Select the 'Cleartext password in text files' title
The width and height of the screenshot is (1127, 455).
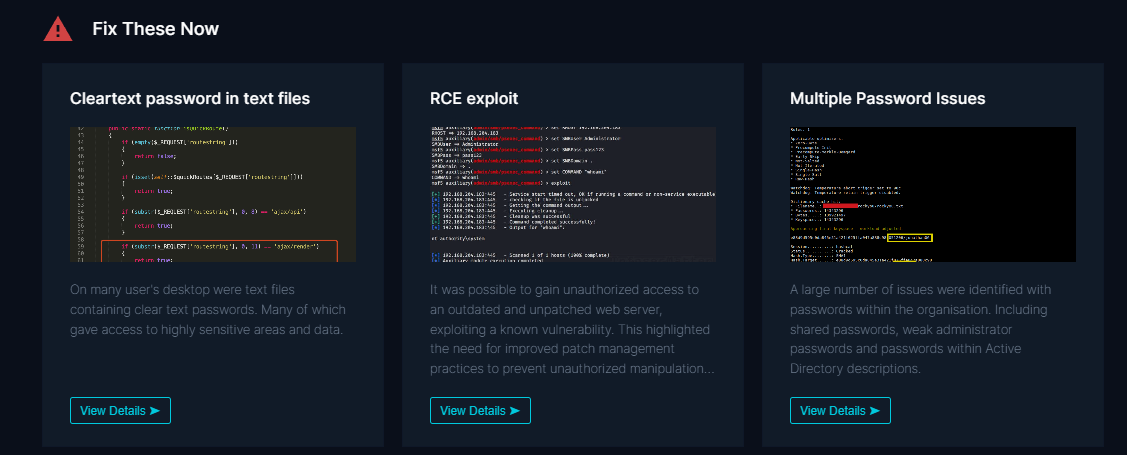190,99
